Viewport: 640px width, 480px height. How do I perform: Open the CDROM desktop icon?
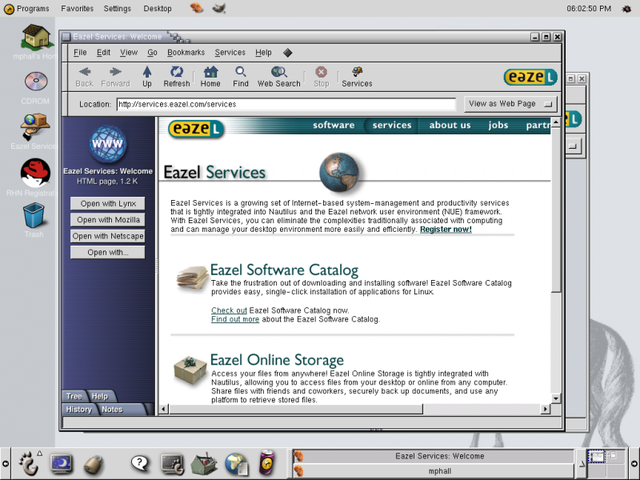[x=36, y=81]
